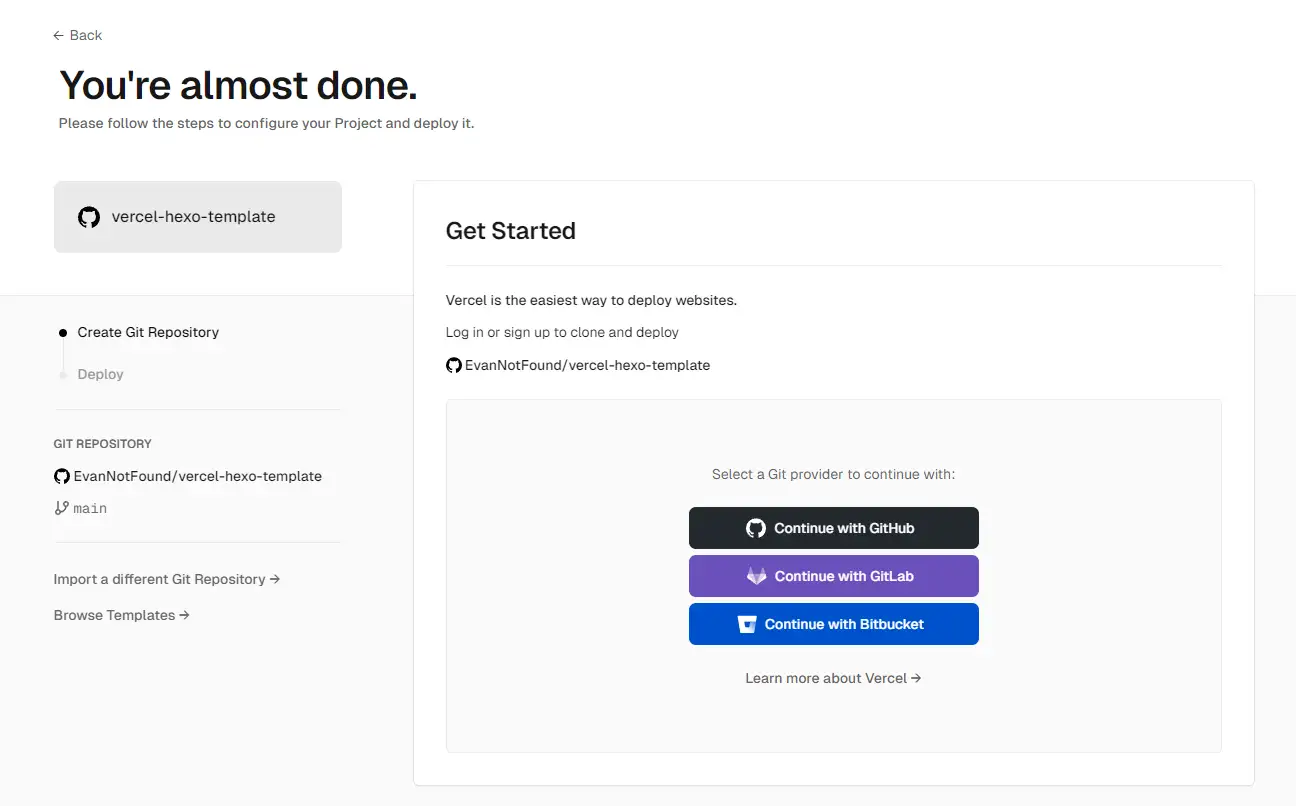Click 'Log in or sign up to clone and deploy'
The width and height of the screenshot is (1296, 806).
coord(562,332)
